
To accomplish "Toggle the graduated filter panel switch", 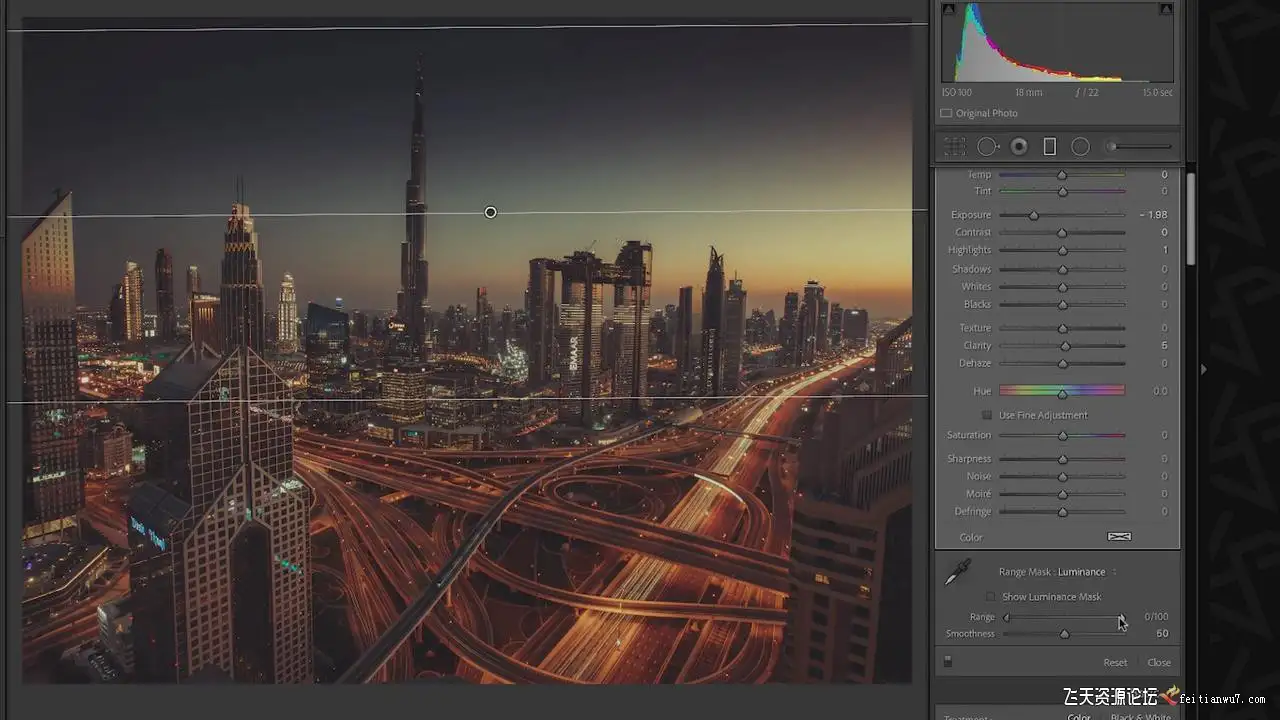I will [x=948, y=662].
